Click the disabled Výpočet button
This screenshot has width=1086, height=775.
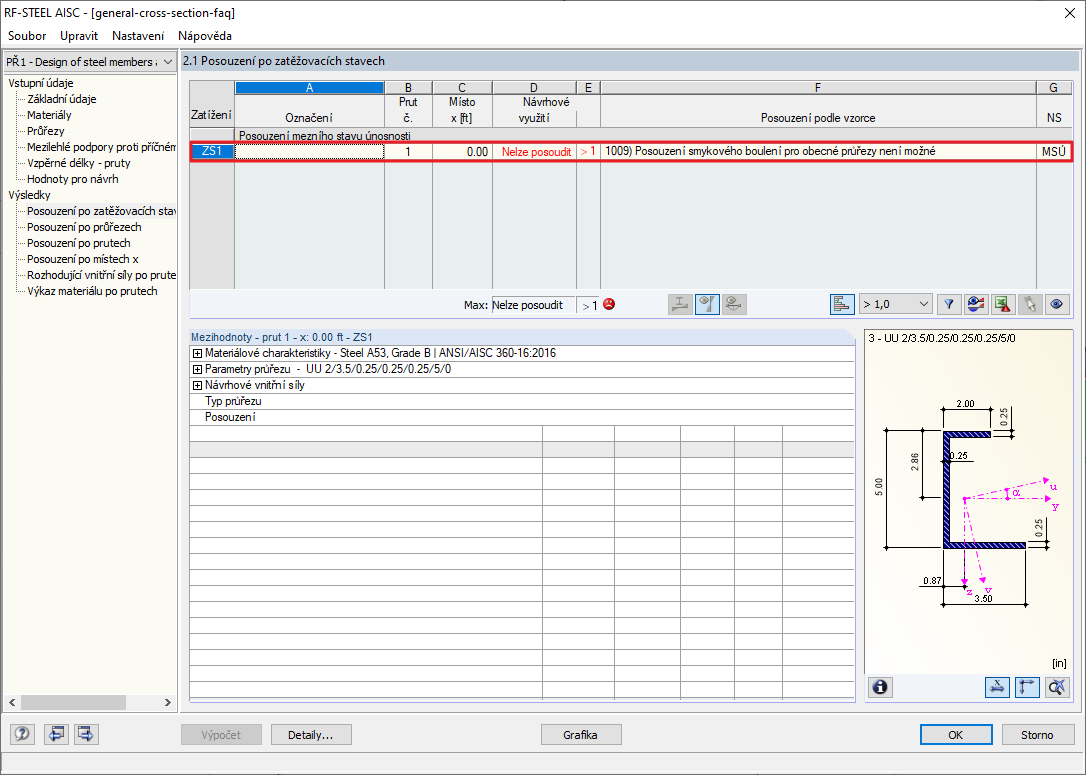[222, 735]
